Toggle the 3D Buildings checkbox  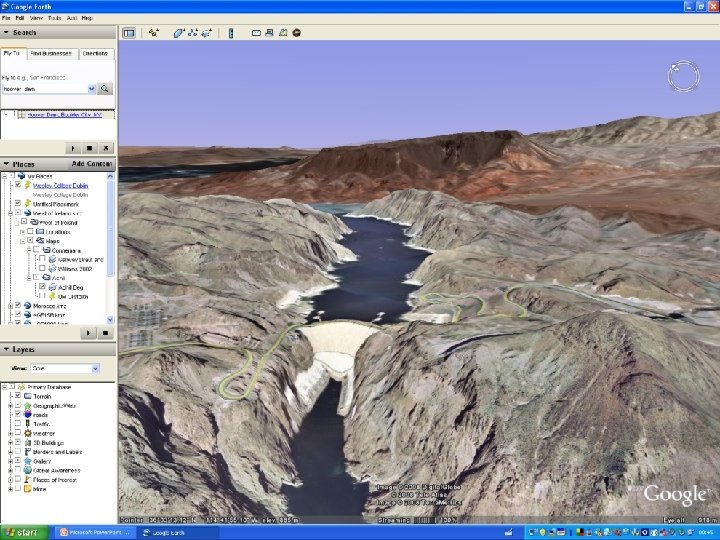(18, 442)
